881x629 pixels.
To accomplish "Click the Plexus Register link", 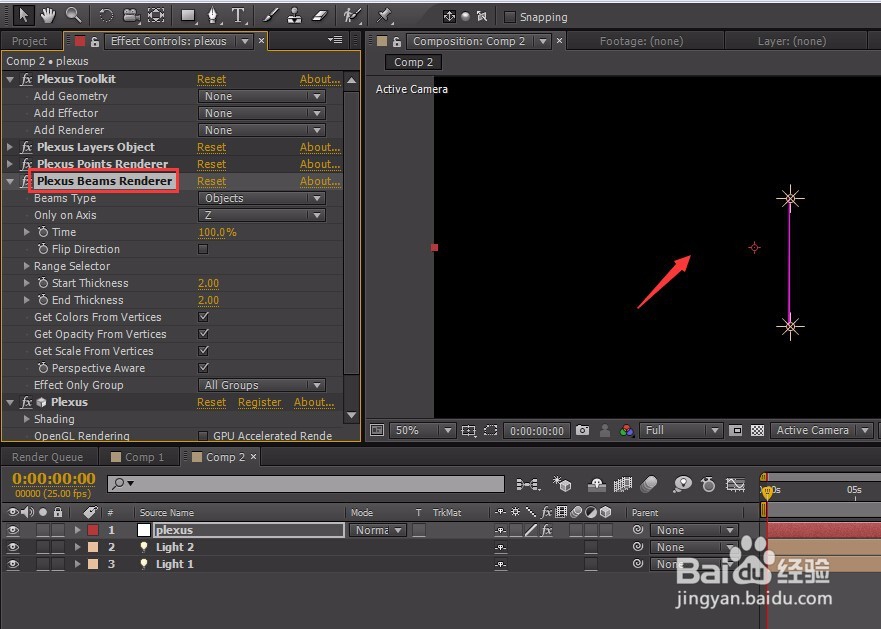I will tap(260, 402).
